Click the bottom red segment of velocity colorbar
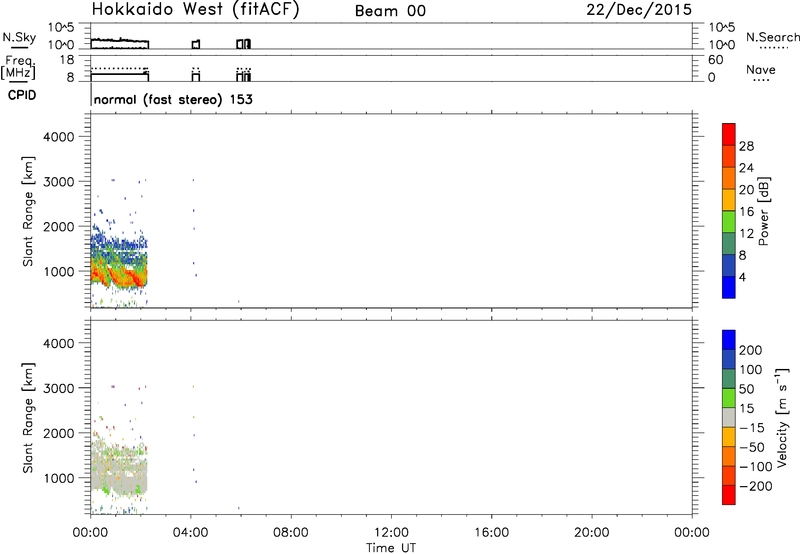The width and height of the screenshot is (800, 554). click(x=729, y=495)
